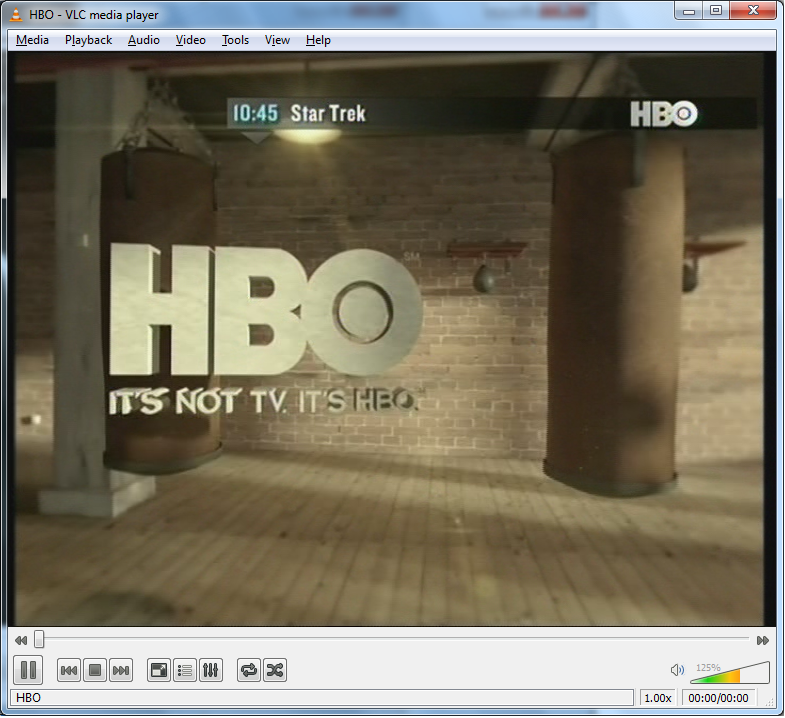This screenshot has width=785, height=718.
Task: Toggle fullscreen video mode
Action: pos(159,670)
